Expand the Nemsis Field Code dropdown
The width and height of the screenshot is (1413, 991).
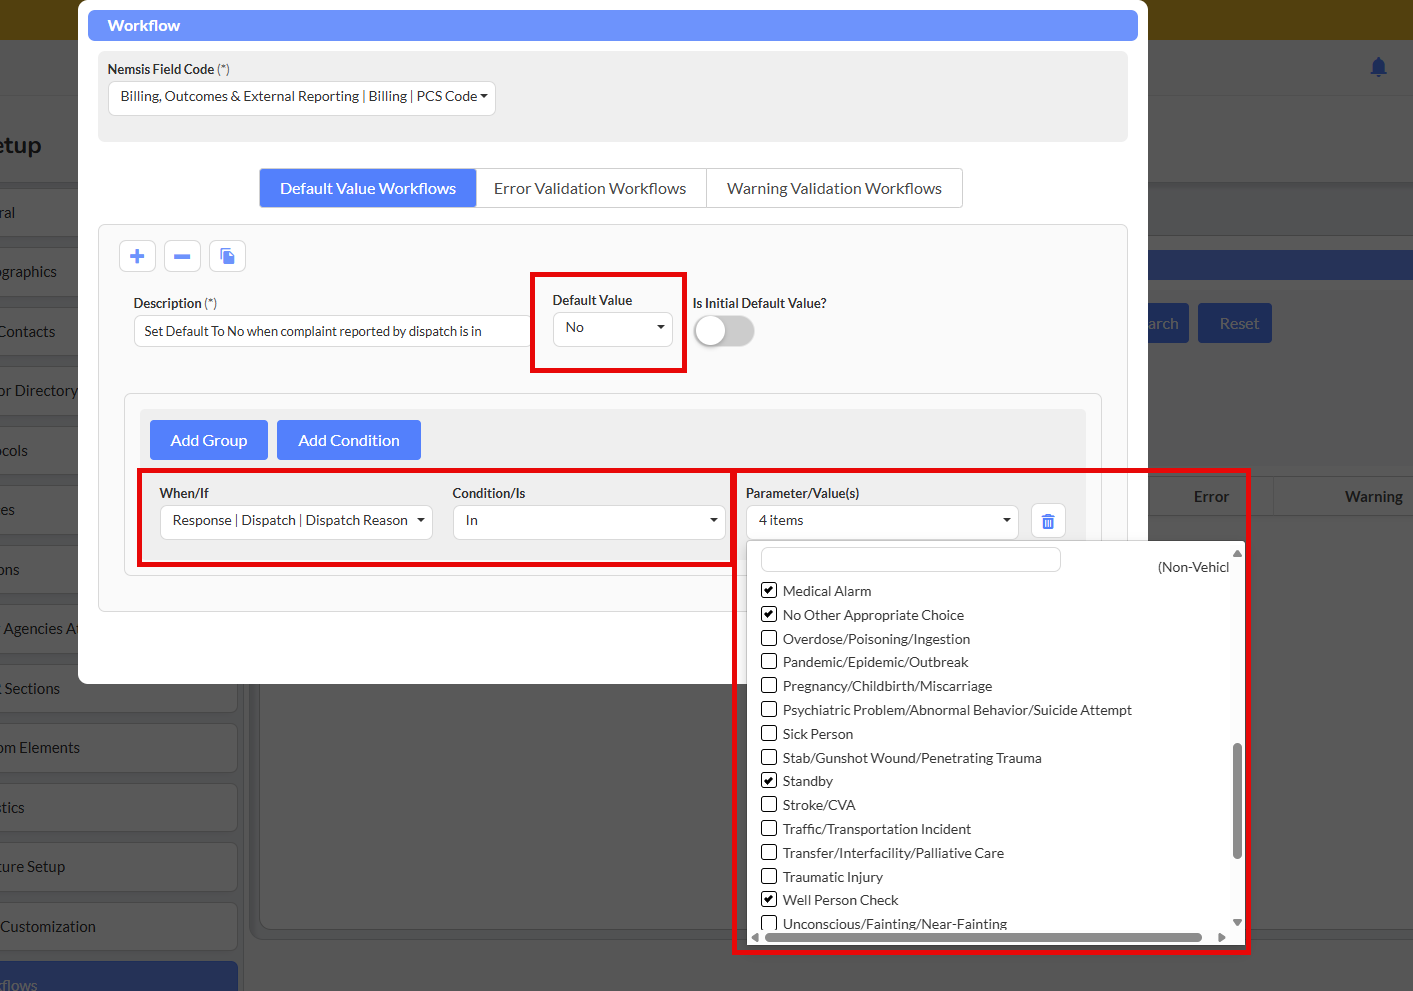coord(301,97)
